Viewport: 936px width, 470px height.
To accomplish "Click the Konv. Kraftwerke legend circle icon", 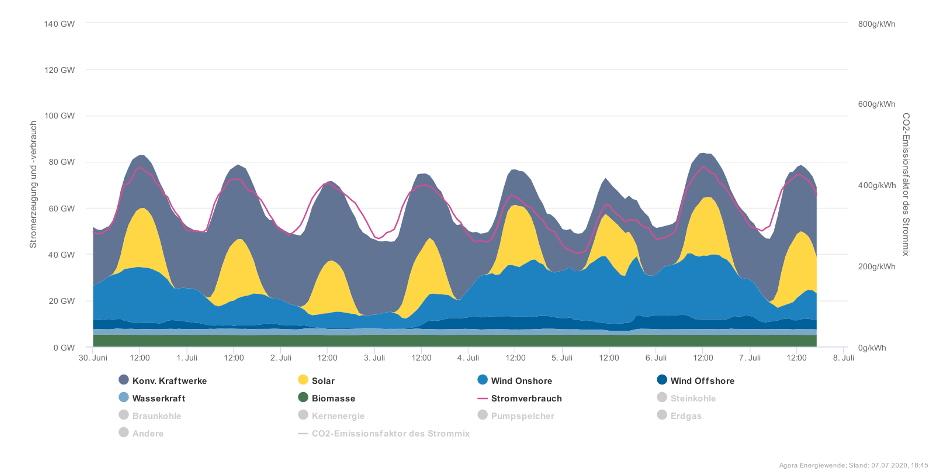I will point(124,380).
